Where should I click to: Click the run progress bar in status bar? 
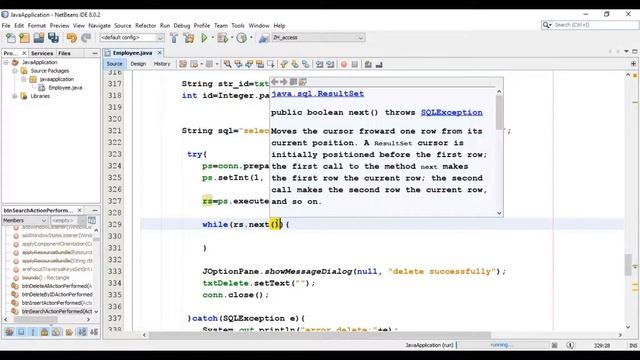(x=502, y=345)
